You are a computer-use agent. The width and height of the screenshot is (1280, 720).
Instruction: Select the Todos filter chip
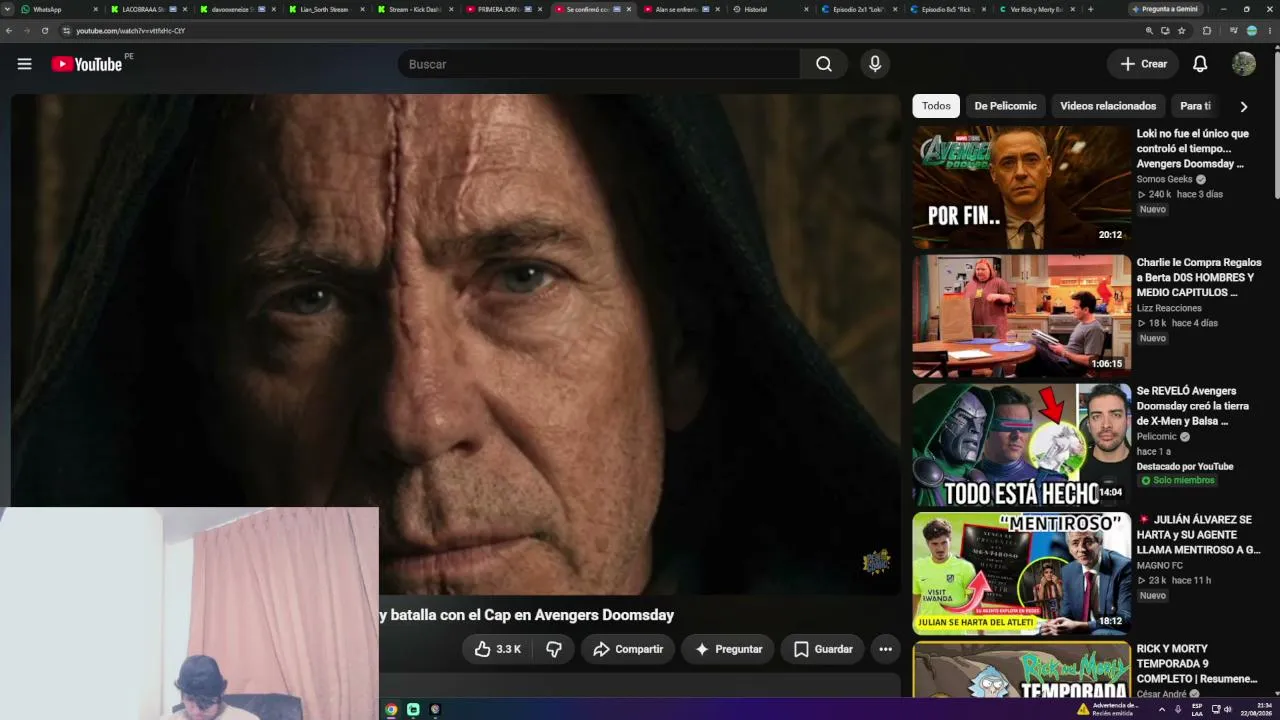[x=936, y=106]
